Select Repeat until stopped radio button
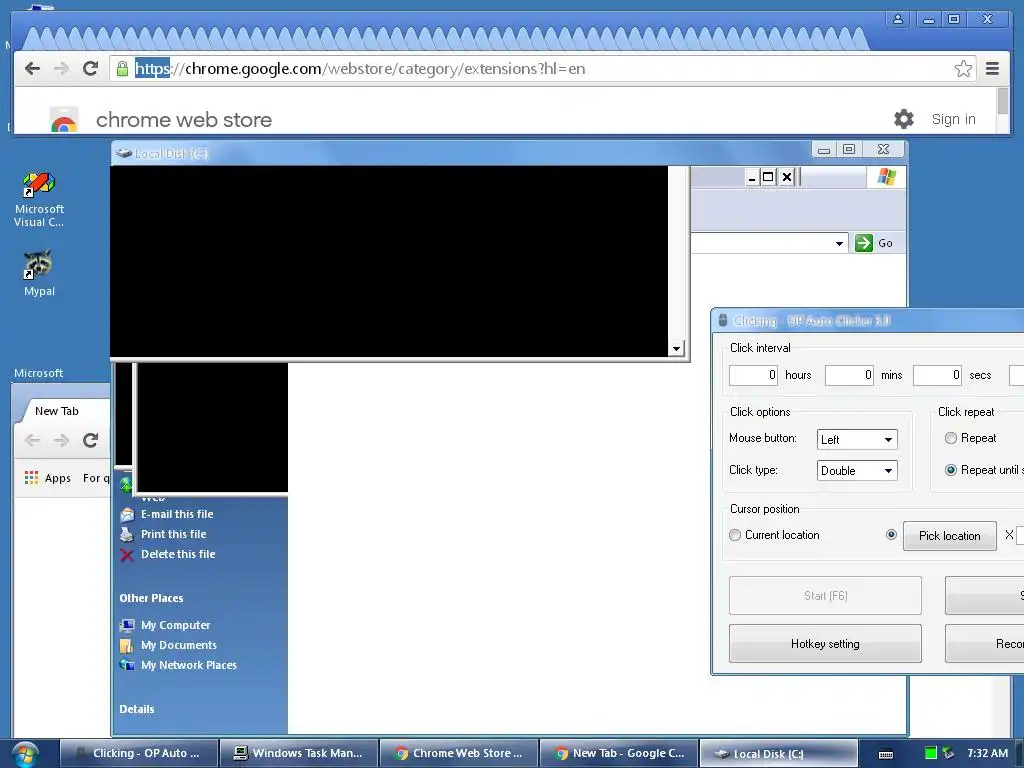 click(x=951, y=470)
